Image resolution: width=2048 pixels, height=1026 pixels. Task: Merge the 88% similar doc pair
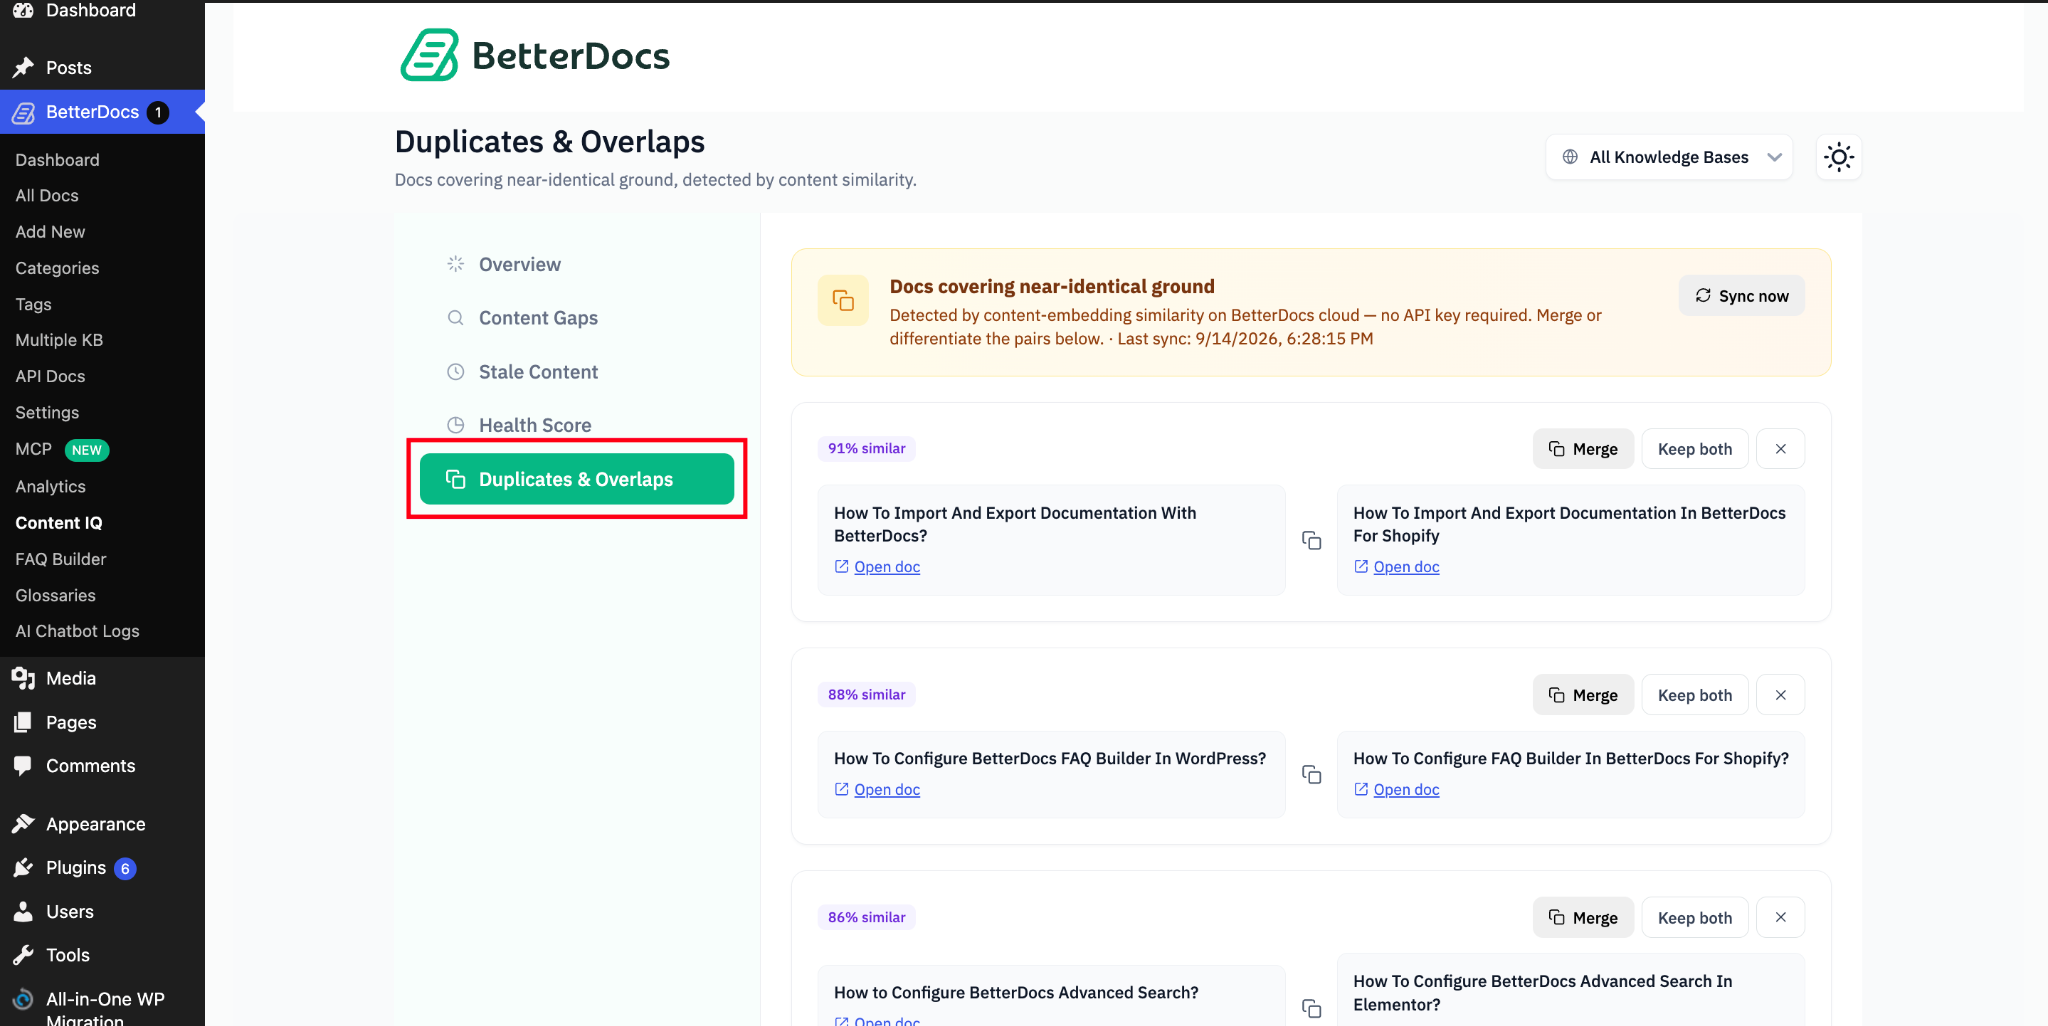pyautogui.click(x=1583, y=695)
